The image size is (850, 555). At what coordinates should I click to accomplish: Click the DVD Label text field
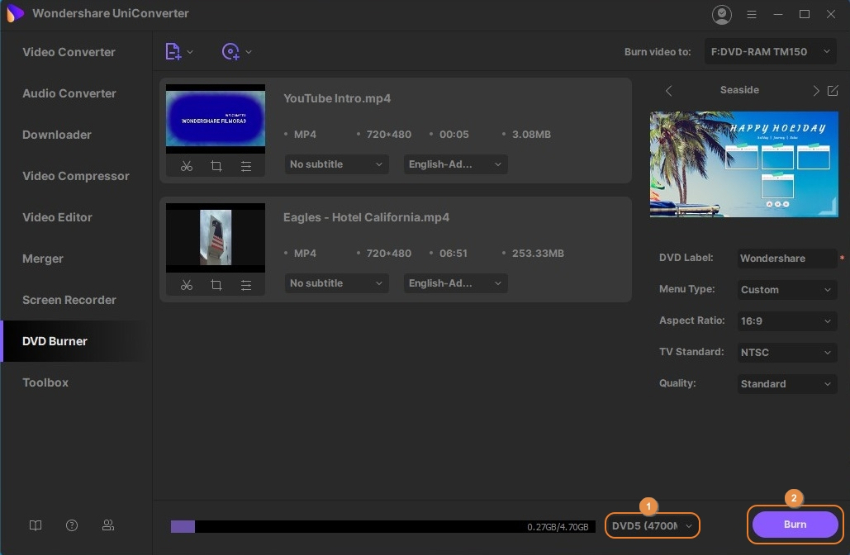[x=786, y=258]
